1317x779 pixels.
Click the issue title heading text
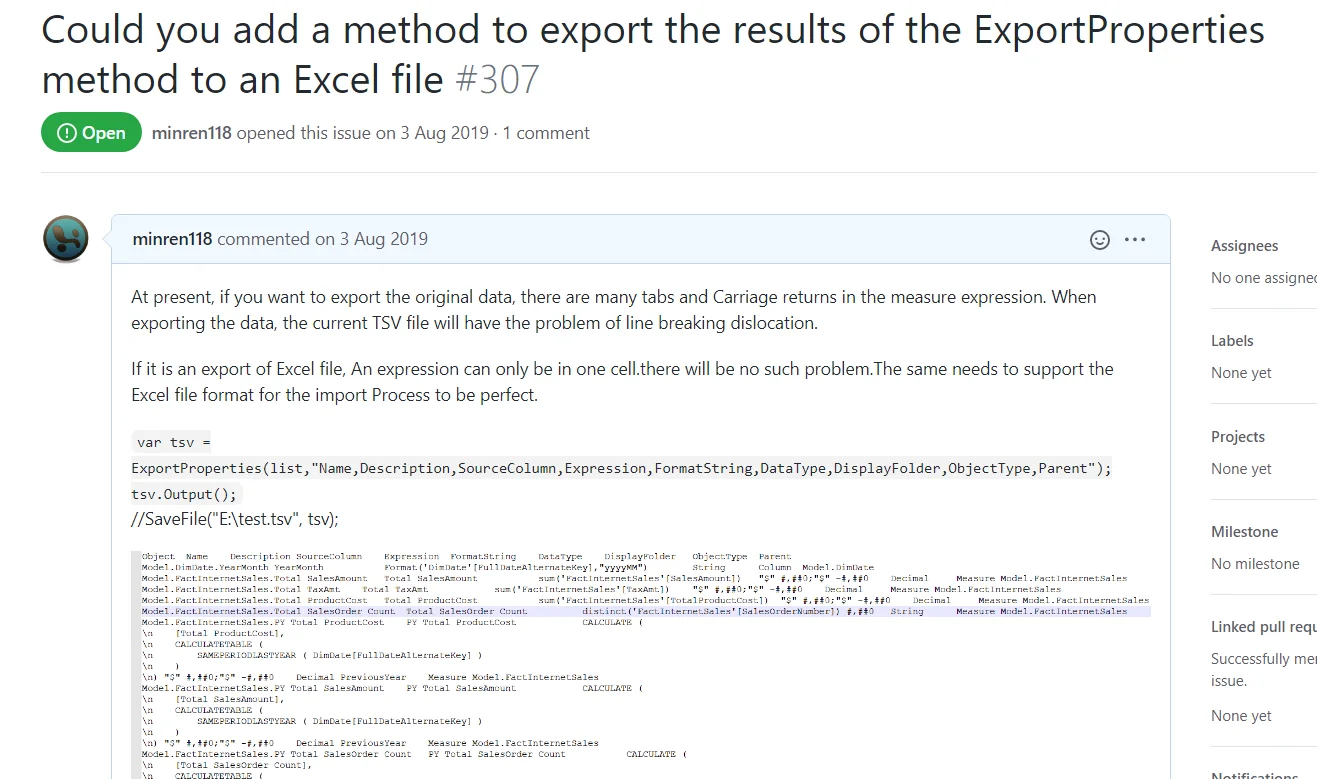[x=652, y=55]
